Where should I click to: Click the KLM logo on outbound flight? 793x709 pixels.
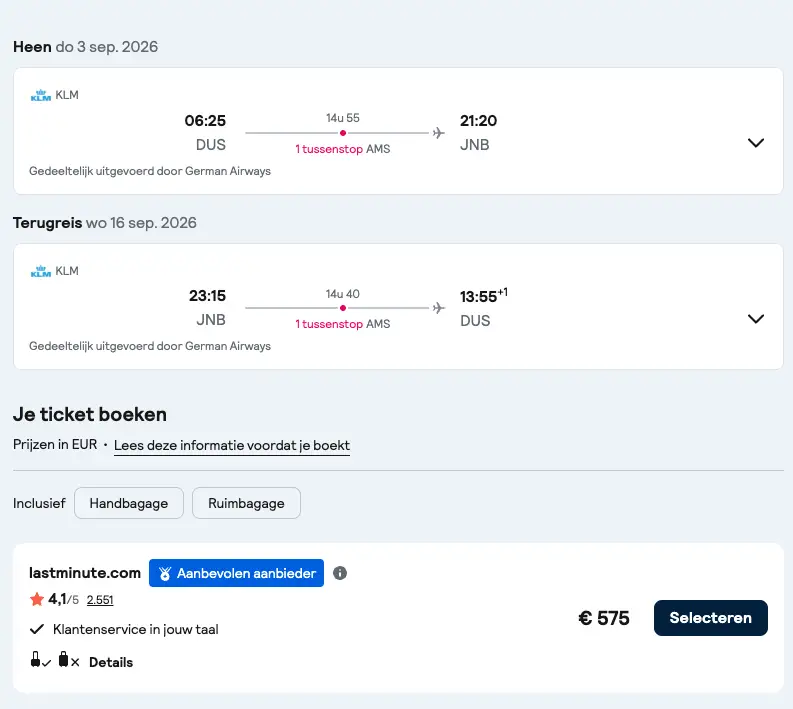(41, 95)
